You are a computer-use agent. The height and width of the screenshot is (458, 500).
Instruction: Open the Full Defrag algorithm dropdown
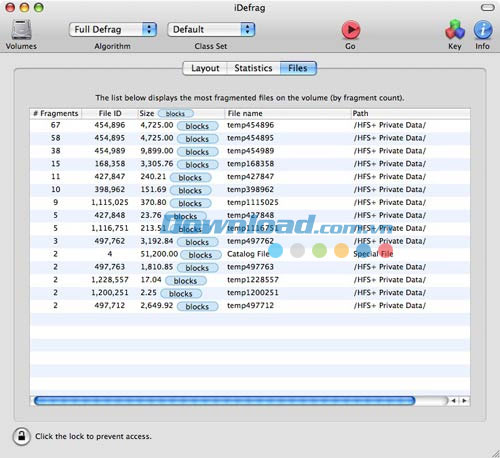[113, 29]
